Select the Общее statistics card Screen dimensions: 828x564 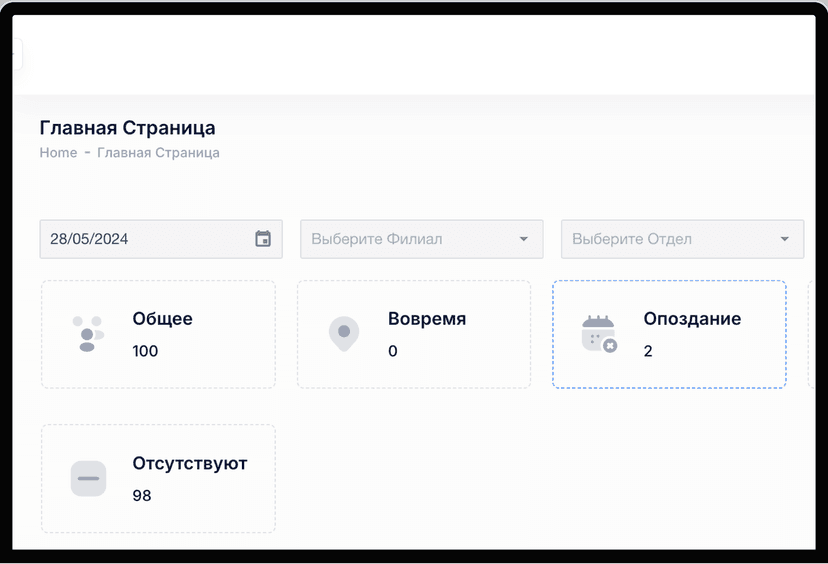(158, 334)
